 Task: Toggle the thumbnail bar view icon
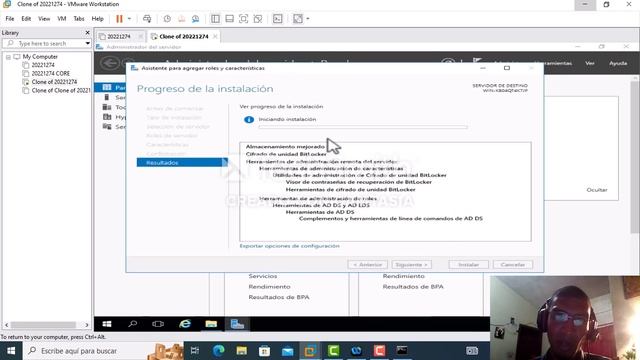coord(229,19)
